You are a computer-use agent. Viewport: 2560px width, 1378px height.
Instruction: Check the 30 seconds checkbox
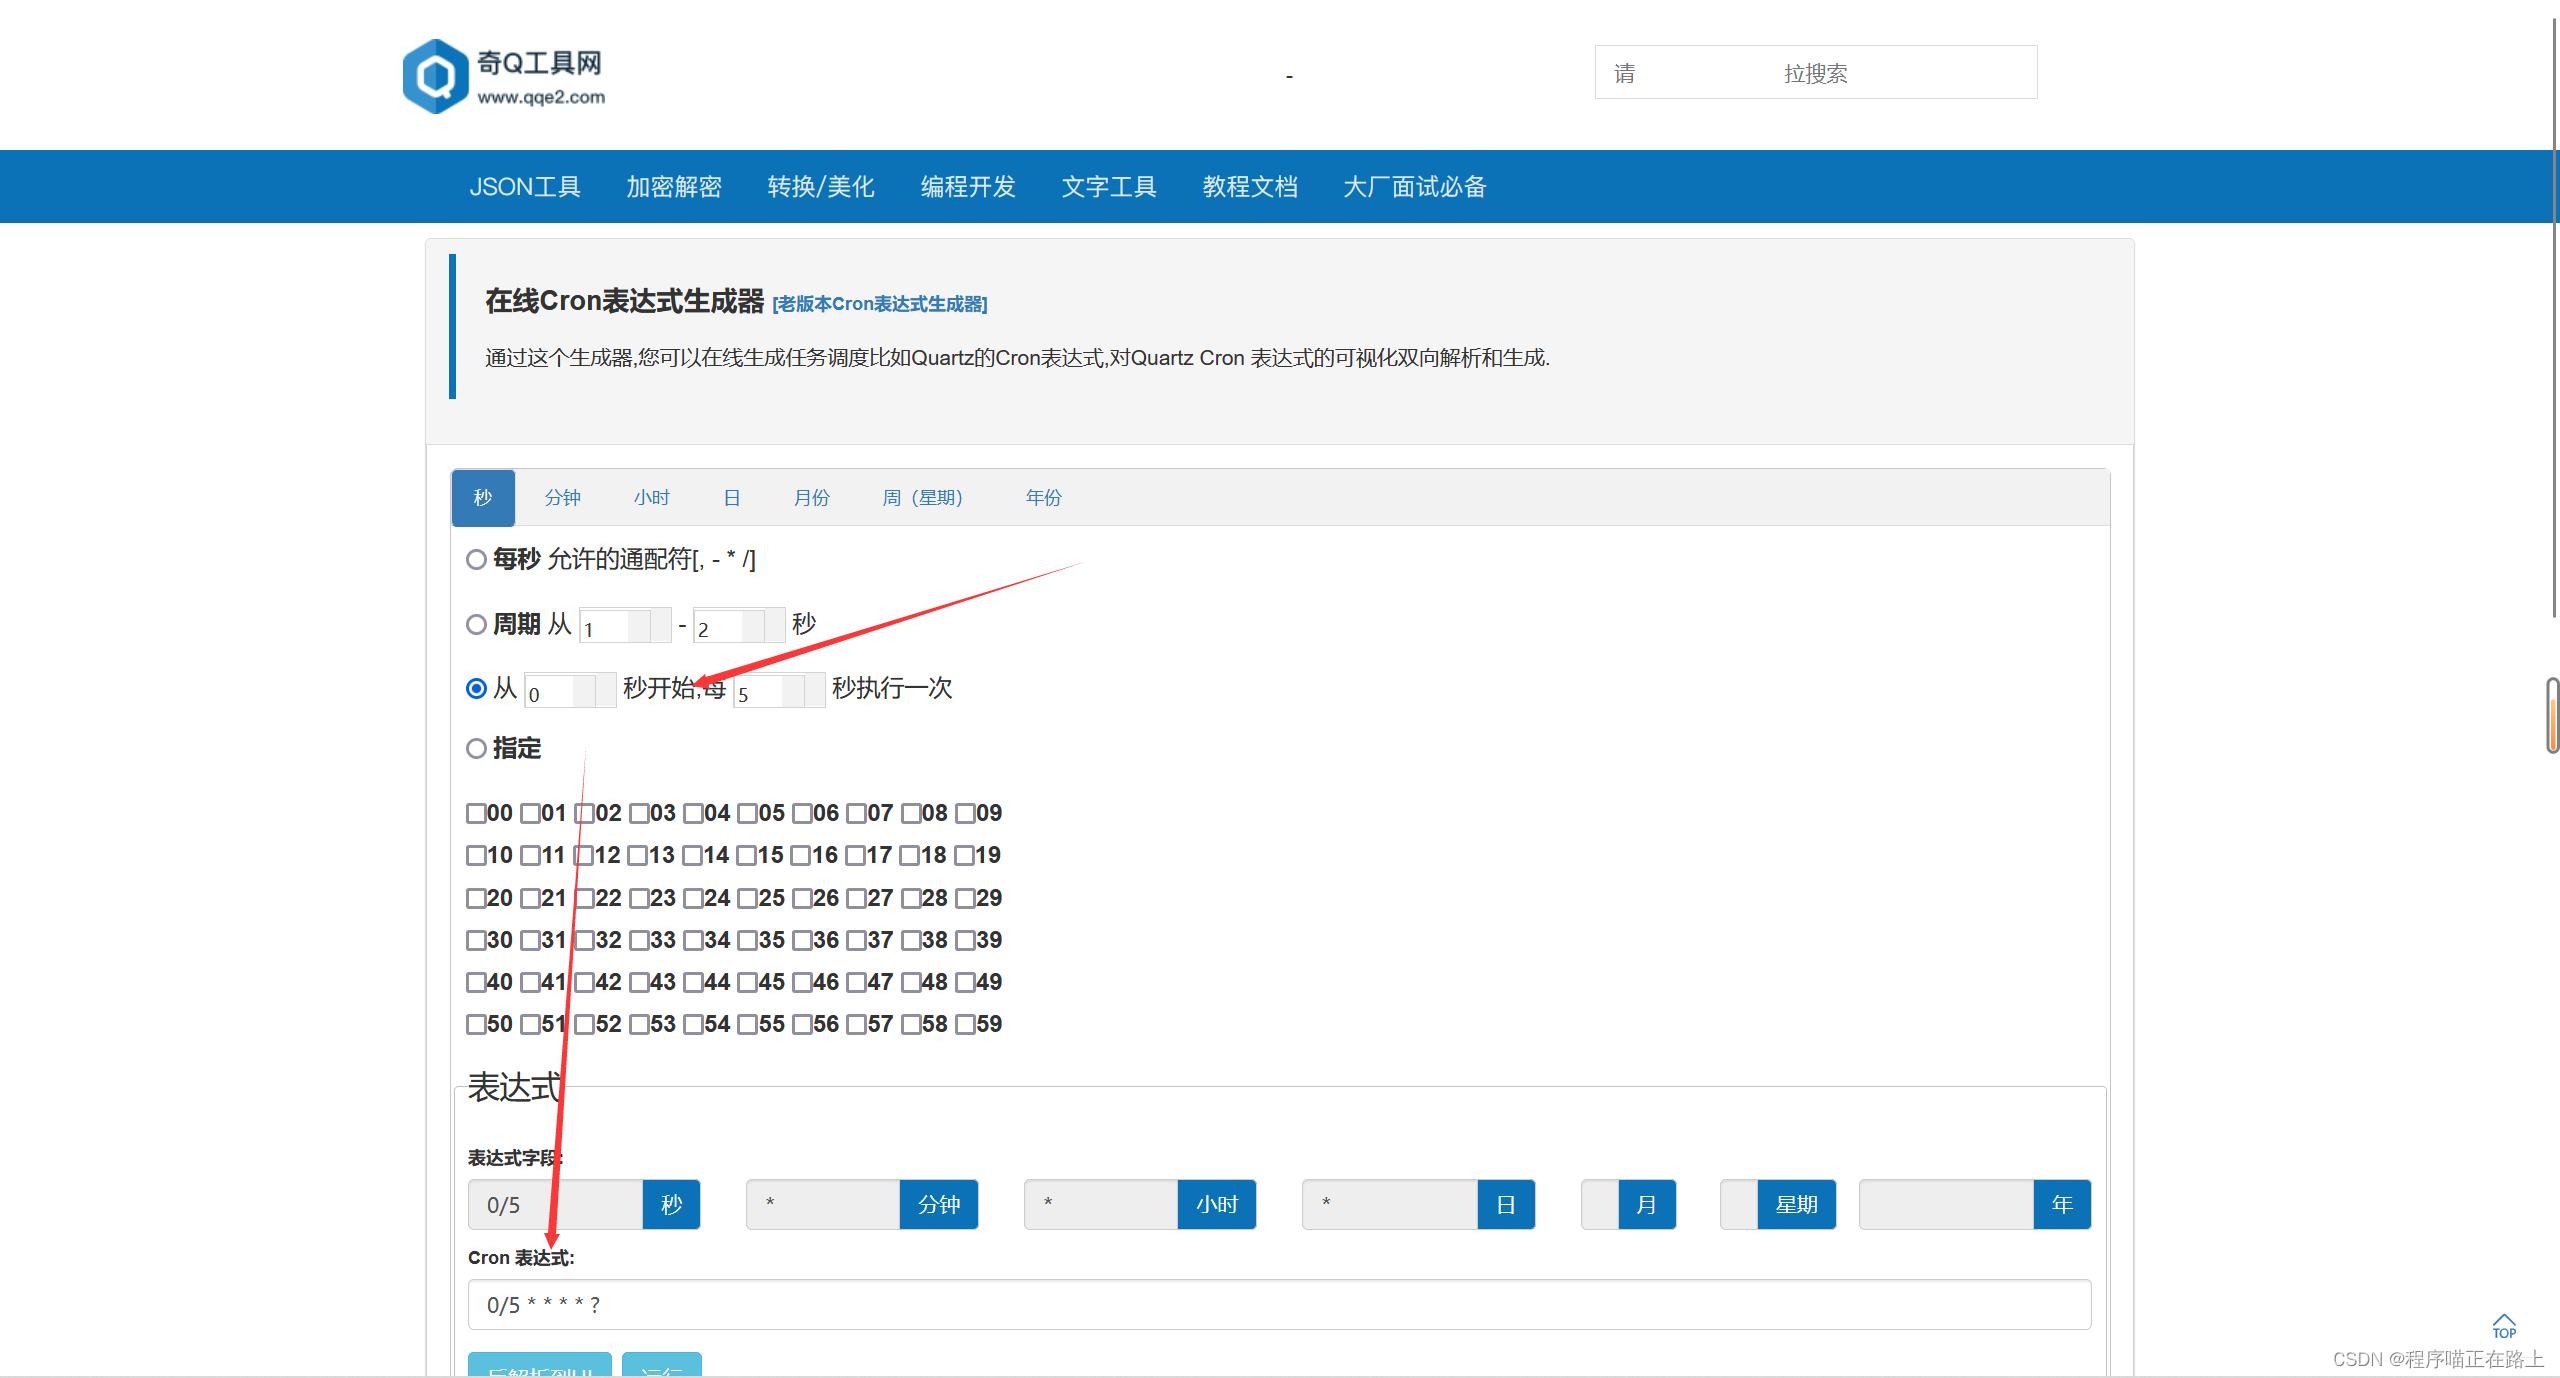[x=476, y=940]
